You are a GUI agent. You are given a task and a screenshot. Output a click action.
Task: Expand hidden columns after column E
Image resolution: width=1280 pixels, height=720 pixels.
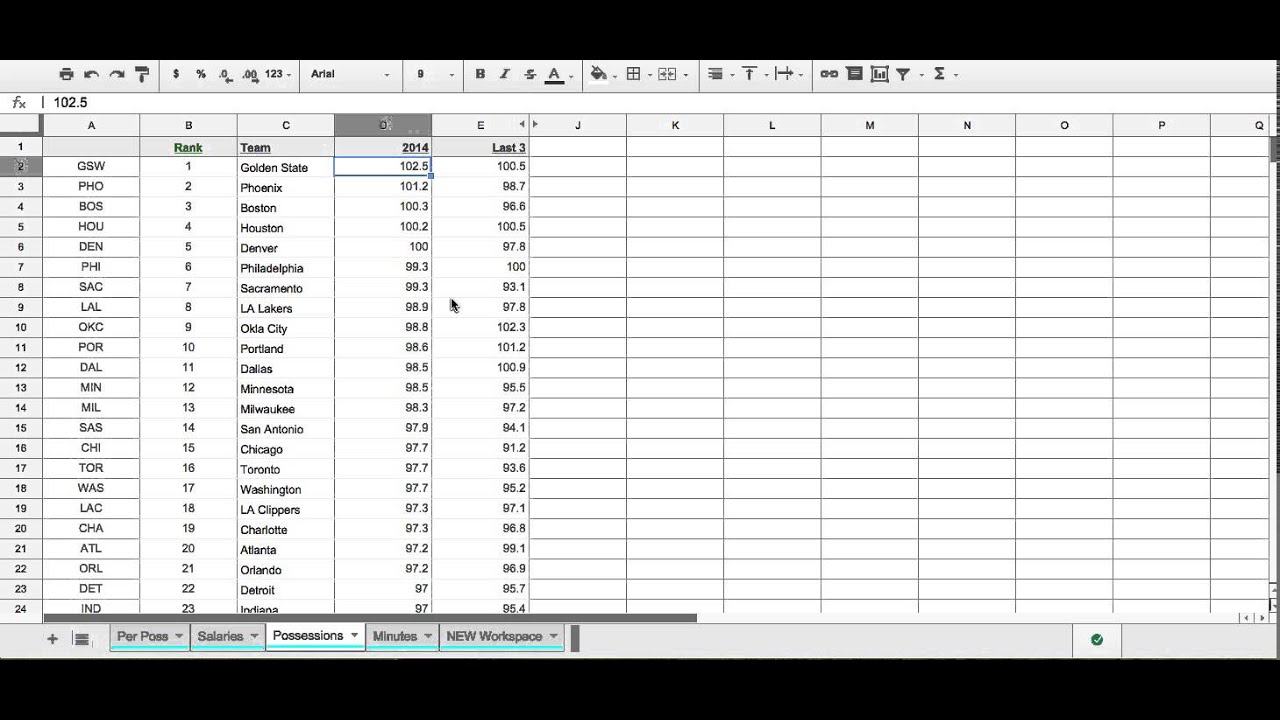click(535, 125)
